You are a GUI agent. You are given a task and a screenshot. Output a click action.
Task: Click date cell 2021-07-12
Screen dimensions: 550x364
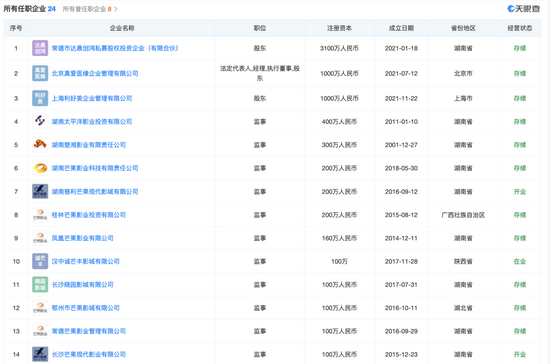click(x=401, y=73)
